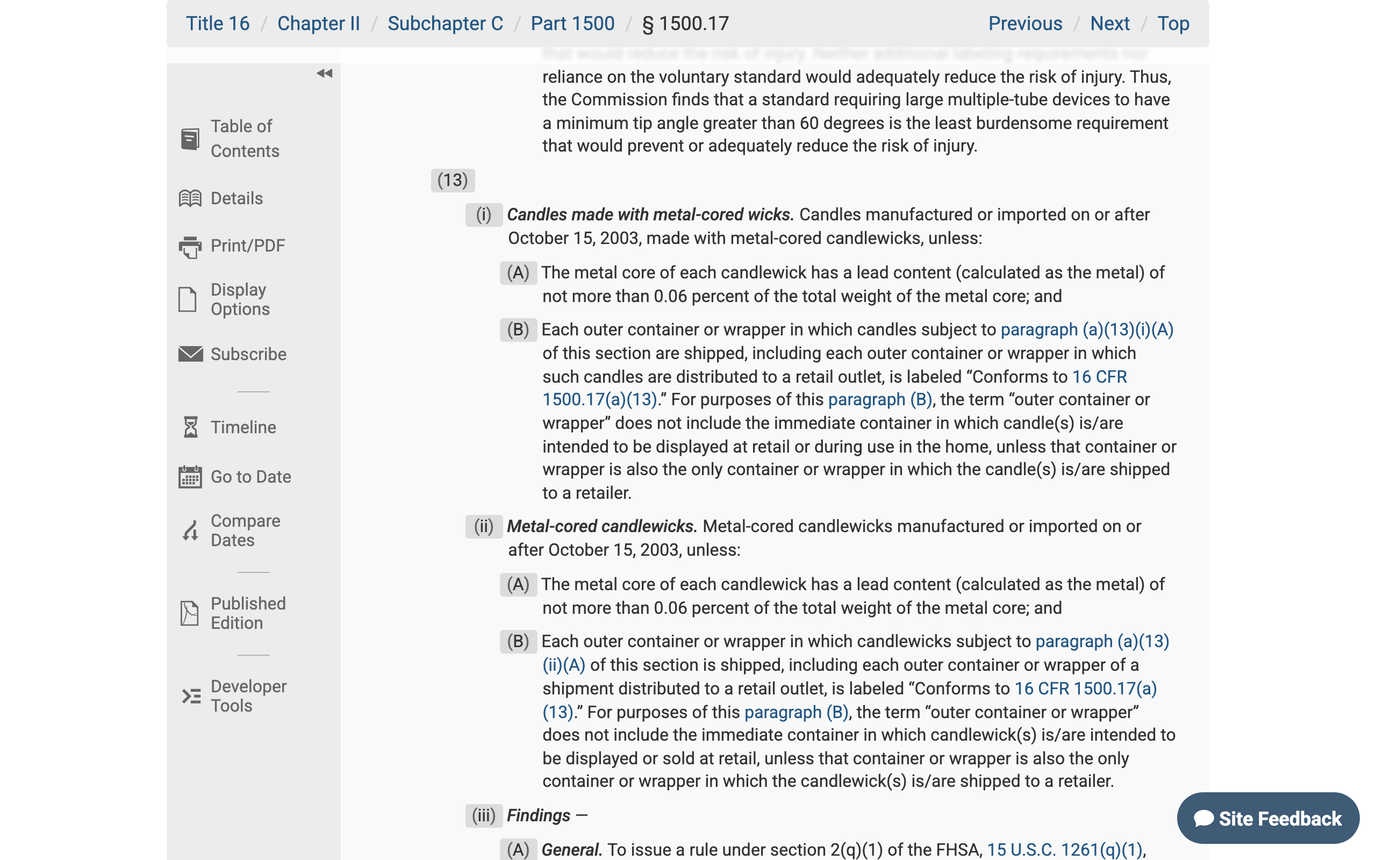This screenshot has height=860, width=1376.
Task: Open Compare Dates in sidebar
Action: point(245,530)
